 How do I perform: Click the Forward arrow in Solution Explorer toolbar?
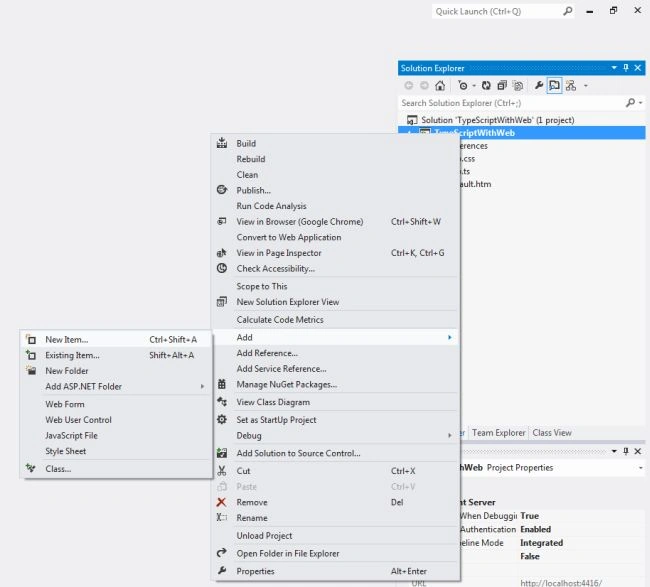[x=424, y=86]
